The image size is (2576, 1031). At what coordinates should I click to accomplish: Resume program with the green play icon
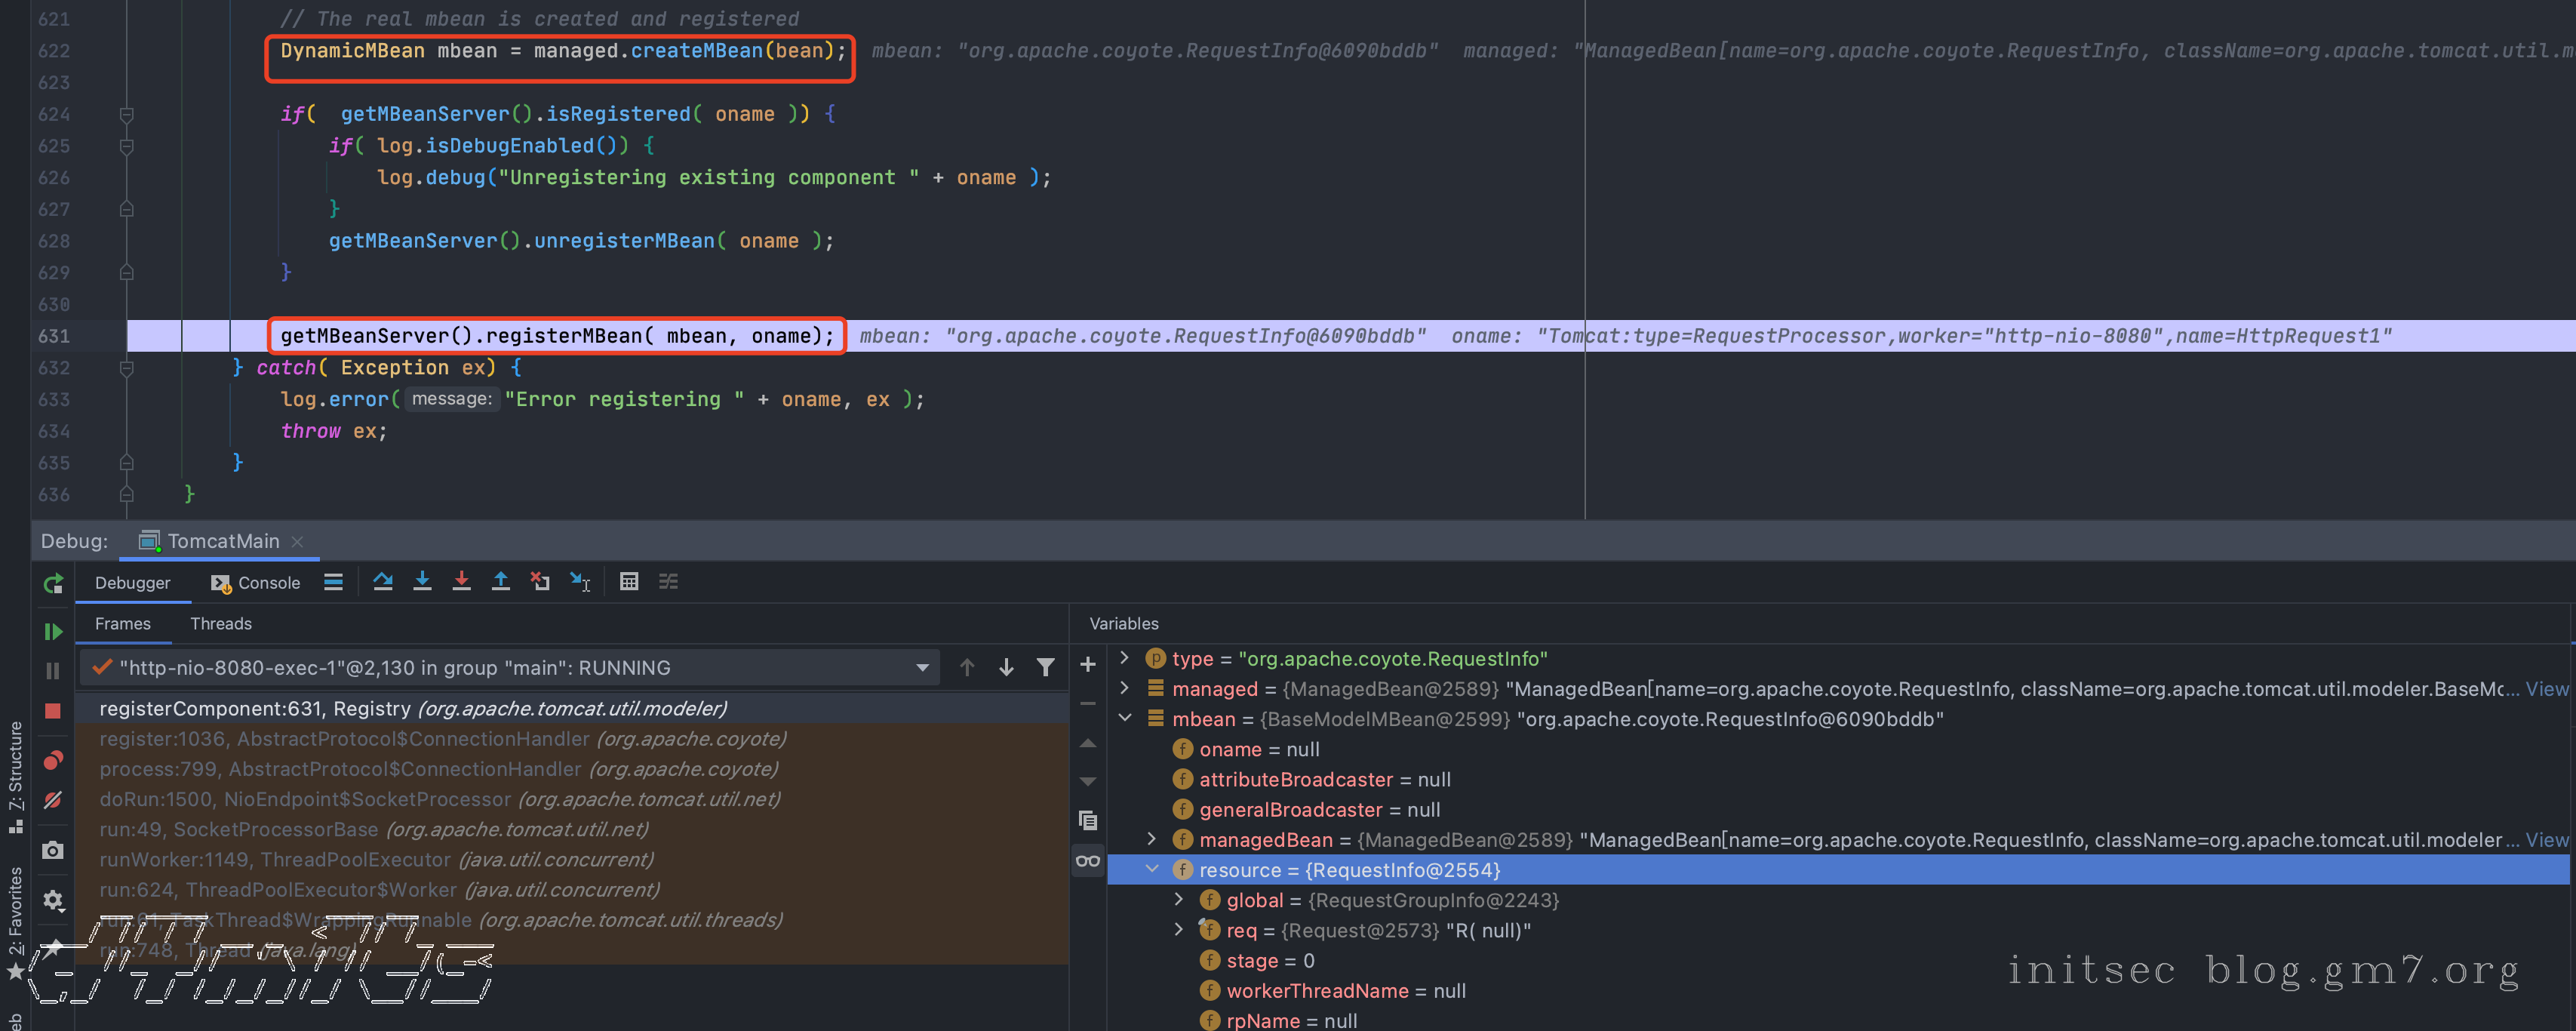[53, 632]
